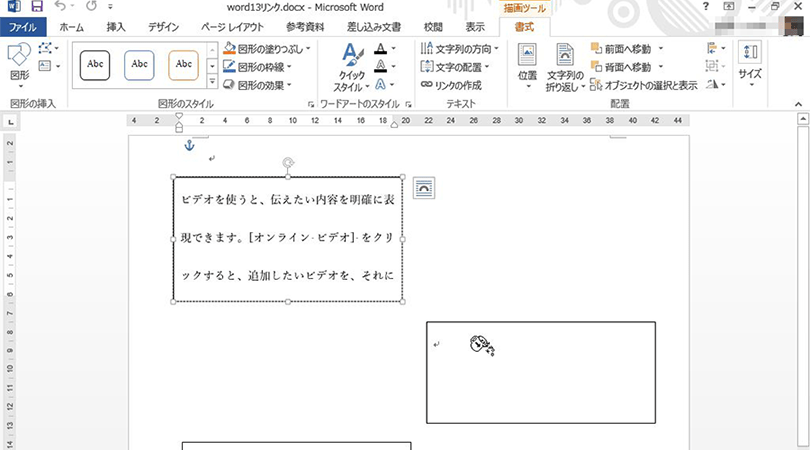This screenshot has height=450, width=810.
Task: Click the 前面へ移動 button
Action: click(626, 48)
